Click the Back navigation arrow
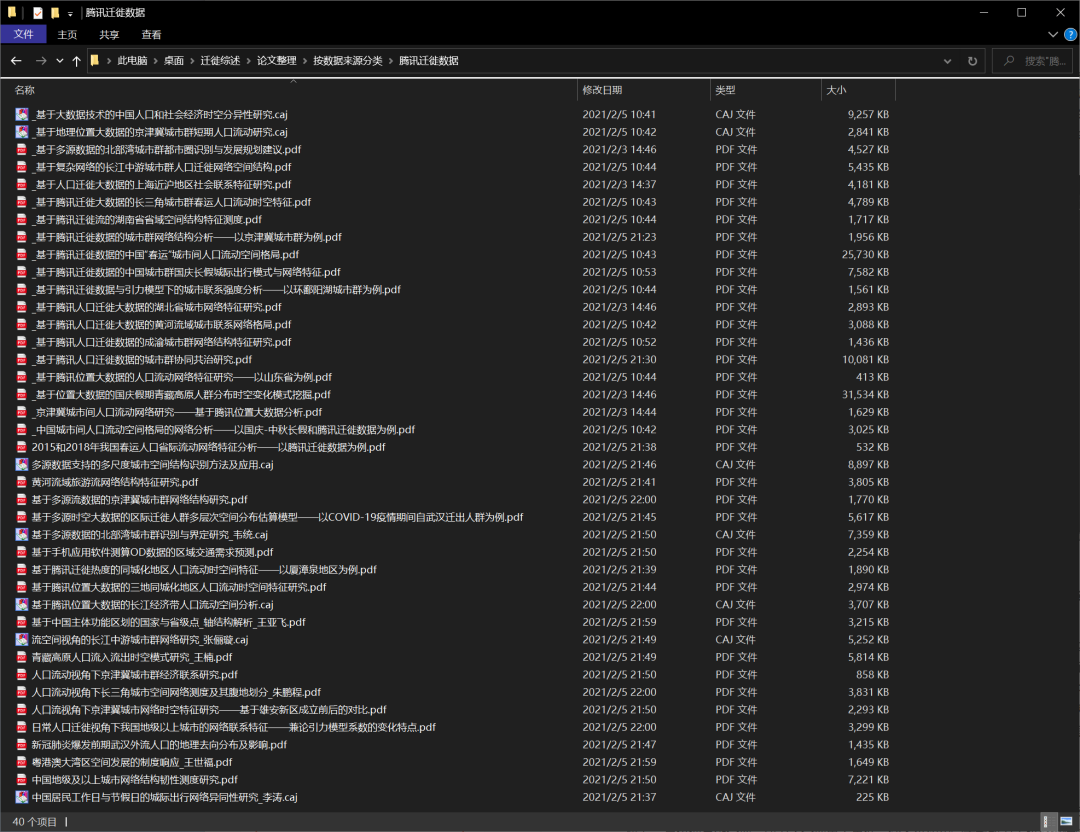The image size is (1080, 832). click(x=16, y=61)
